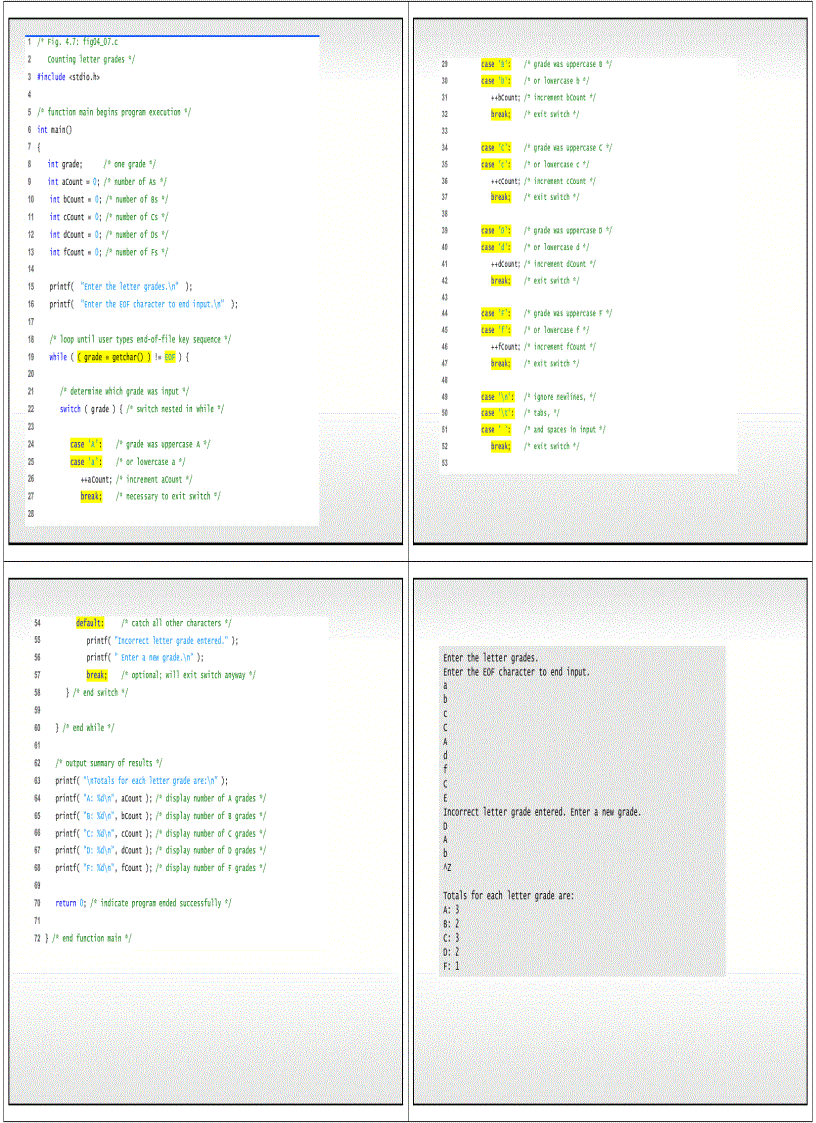Click the 'return 0;' statement

[70, 903]
